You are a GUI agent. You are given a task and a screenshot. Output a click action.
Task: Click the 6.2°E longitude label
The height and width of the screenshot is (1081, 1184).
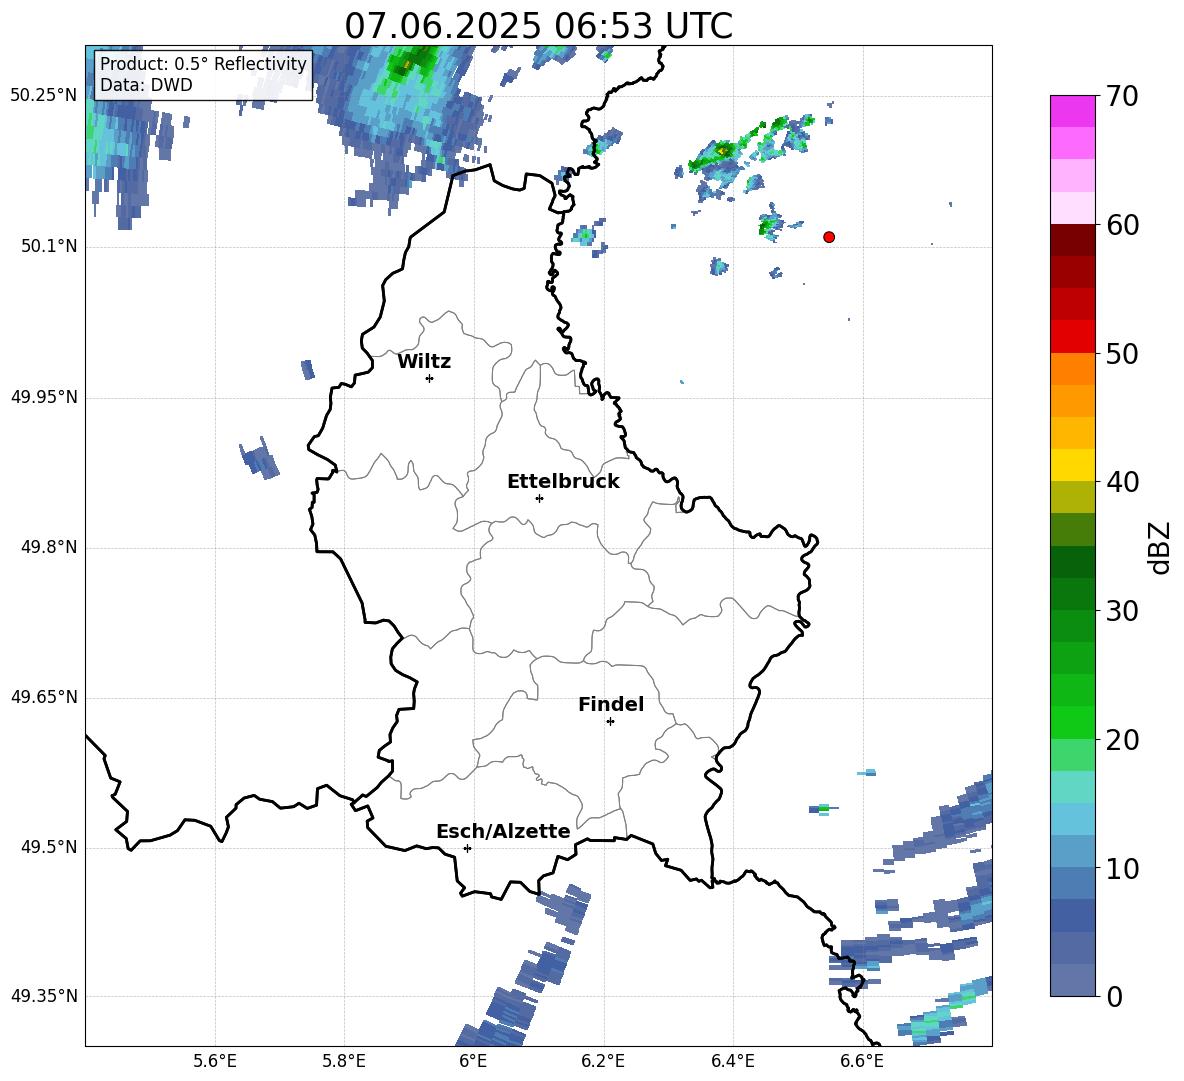pyautogui.click(x=603, y=1061)
